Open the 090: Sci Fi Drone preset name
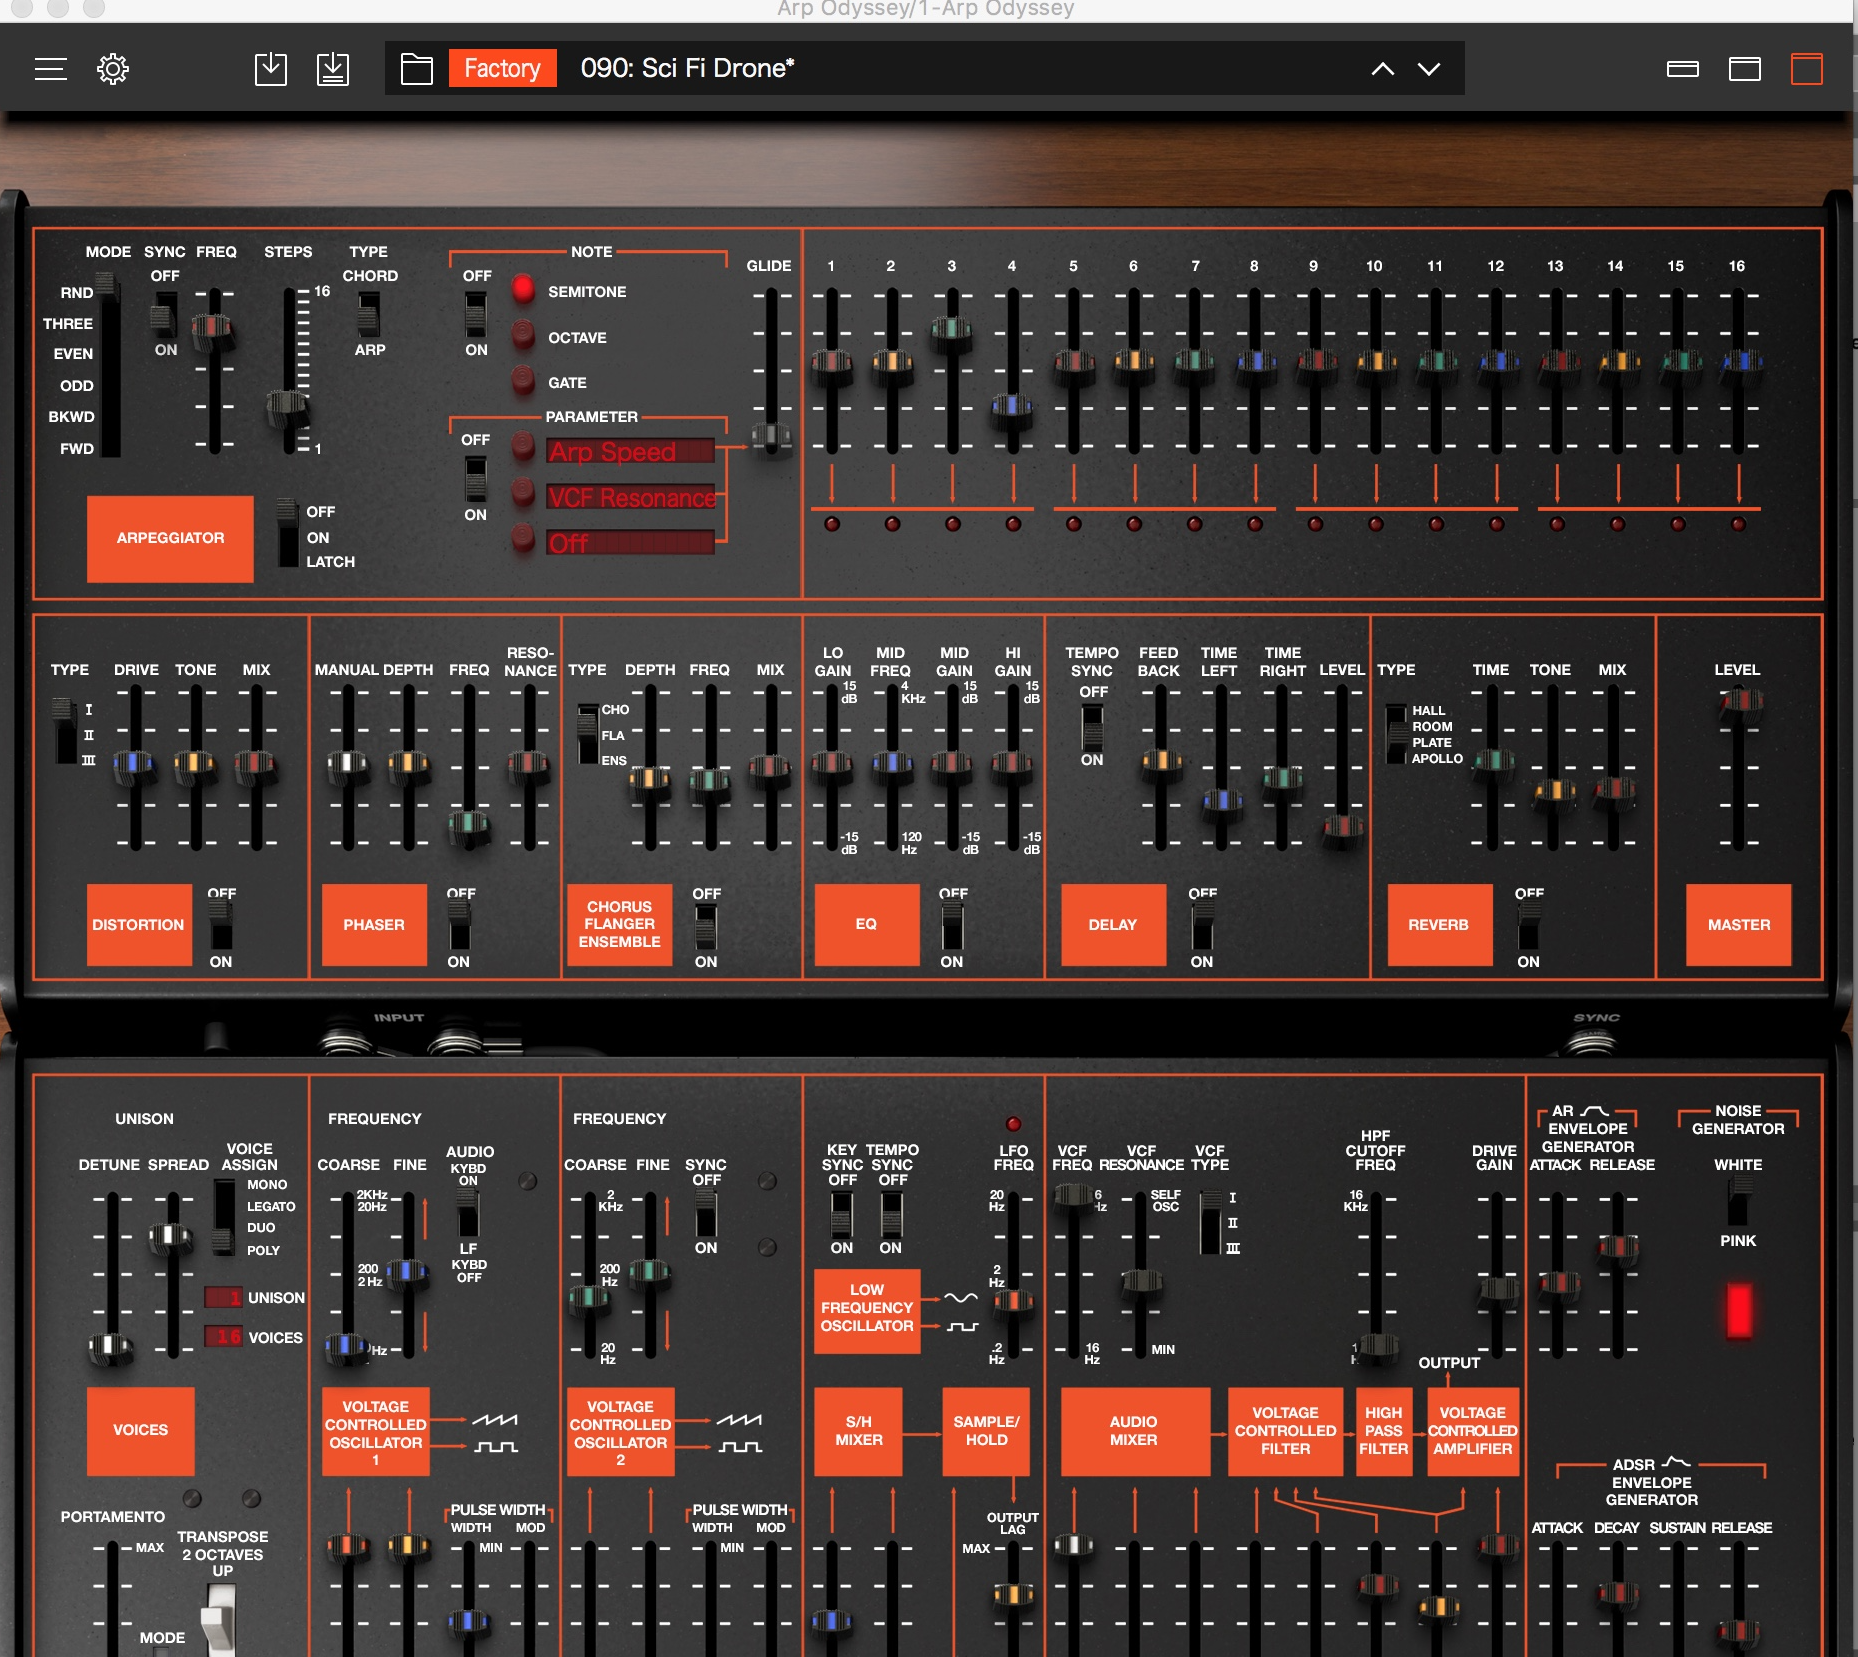The width and height of the screenshot is (1858, 1657). coord(687,68)
